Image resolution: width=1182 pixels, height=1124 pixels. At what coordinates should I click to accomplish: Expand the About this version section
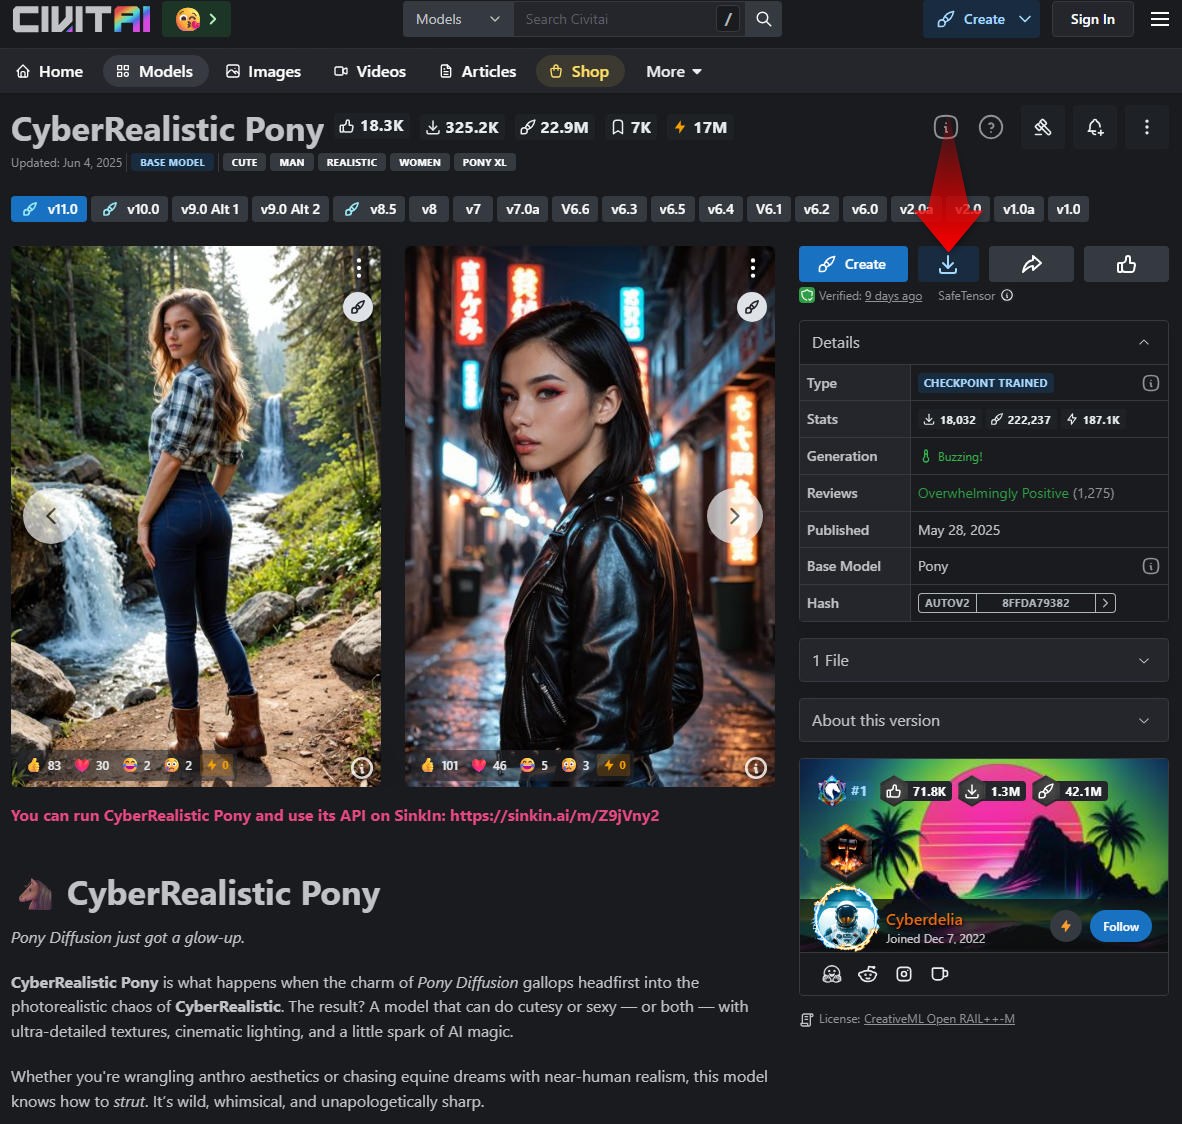[x=983, y=720]
